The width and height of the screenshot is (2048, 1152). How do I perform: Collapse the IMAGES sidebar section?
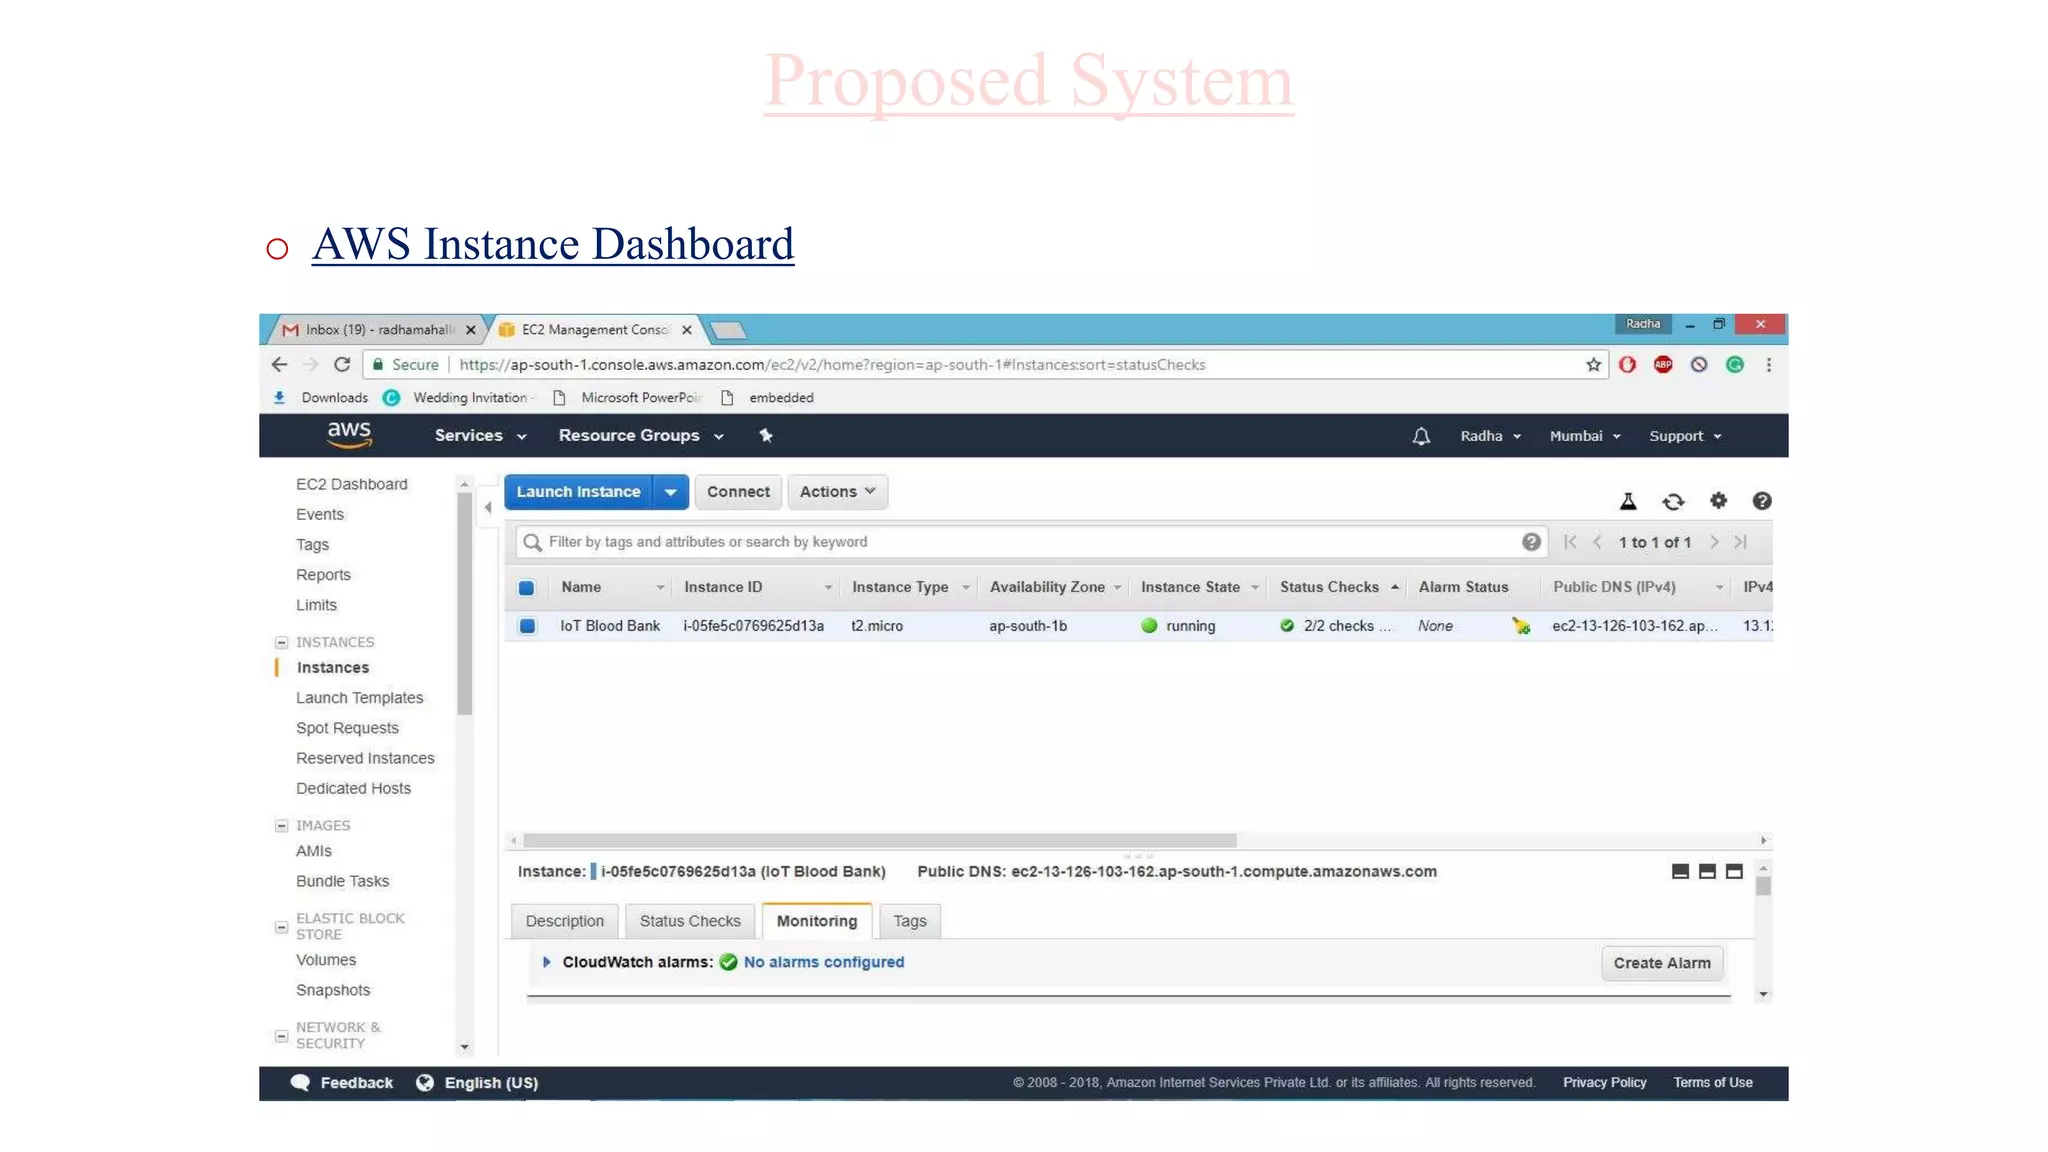tap(282, 826)
